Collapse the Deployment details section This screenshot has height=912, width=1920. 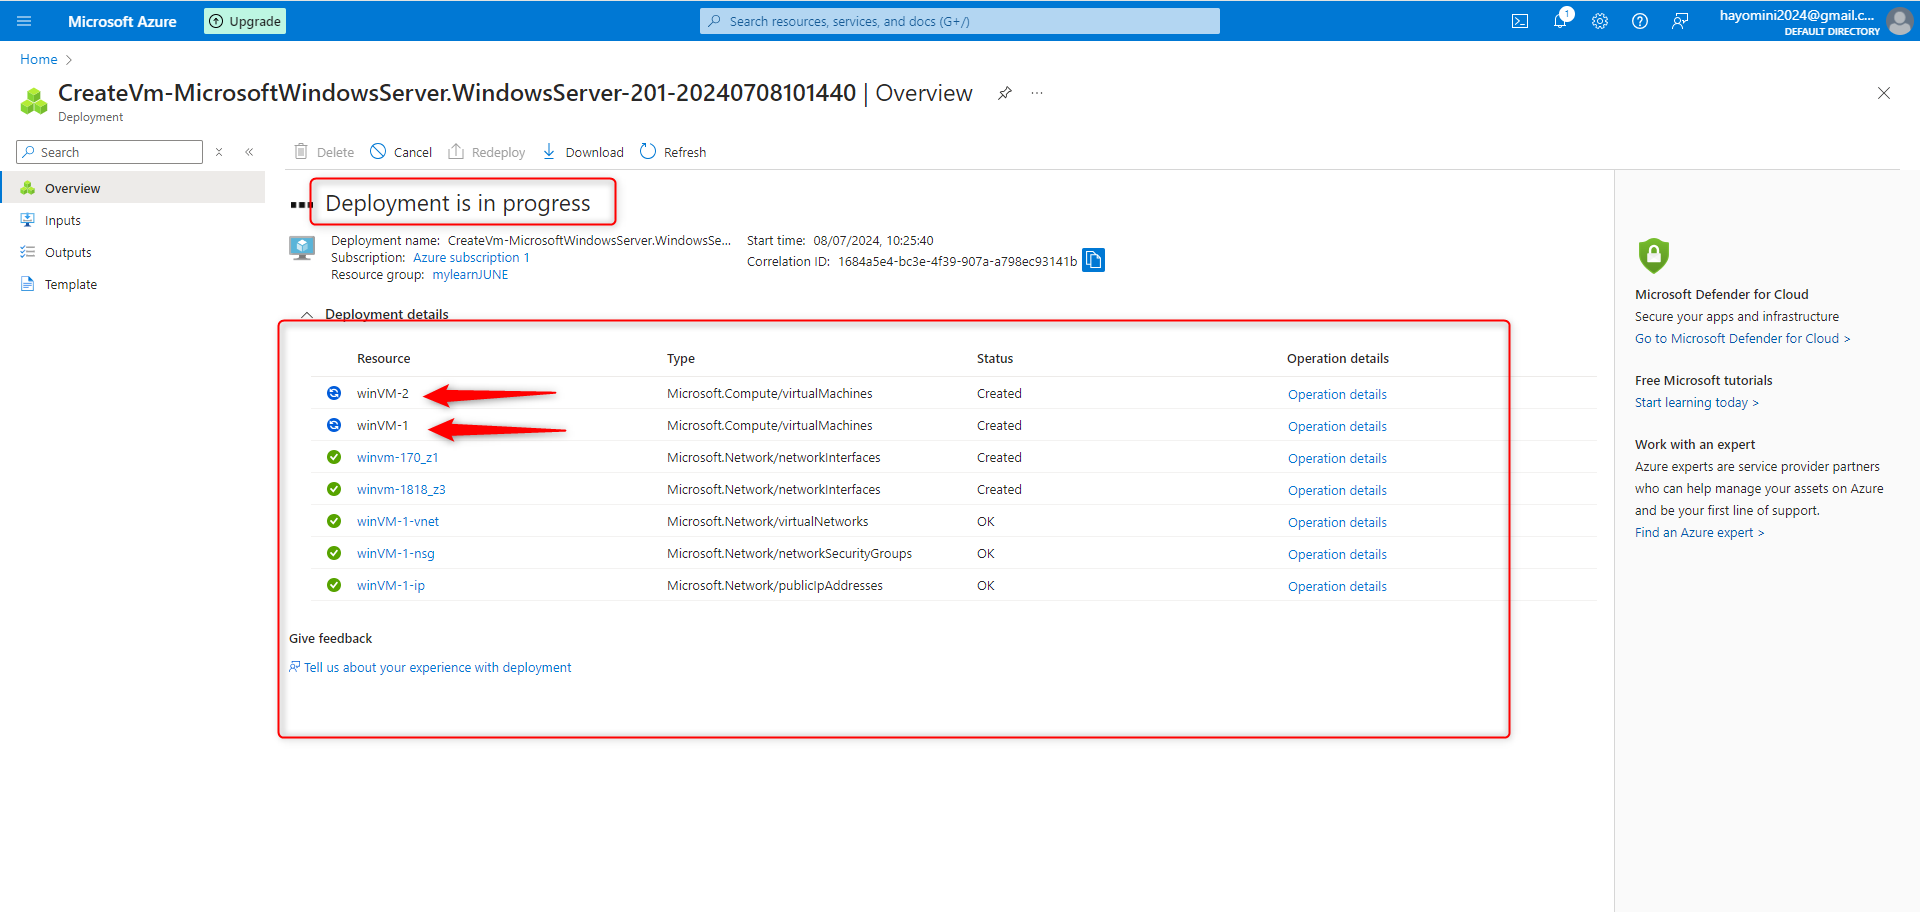(307, 315)
